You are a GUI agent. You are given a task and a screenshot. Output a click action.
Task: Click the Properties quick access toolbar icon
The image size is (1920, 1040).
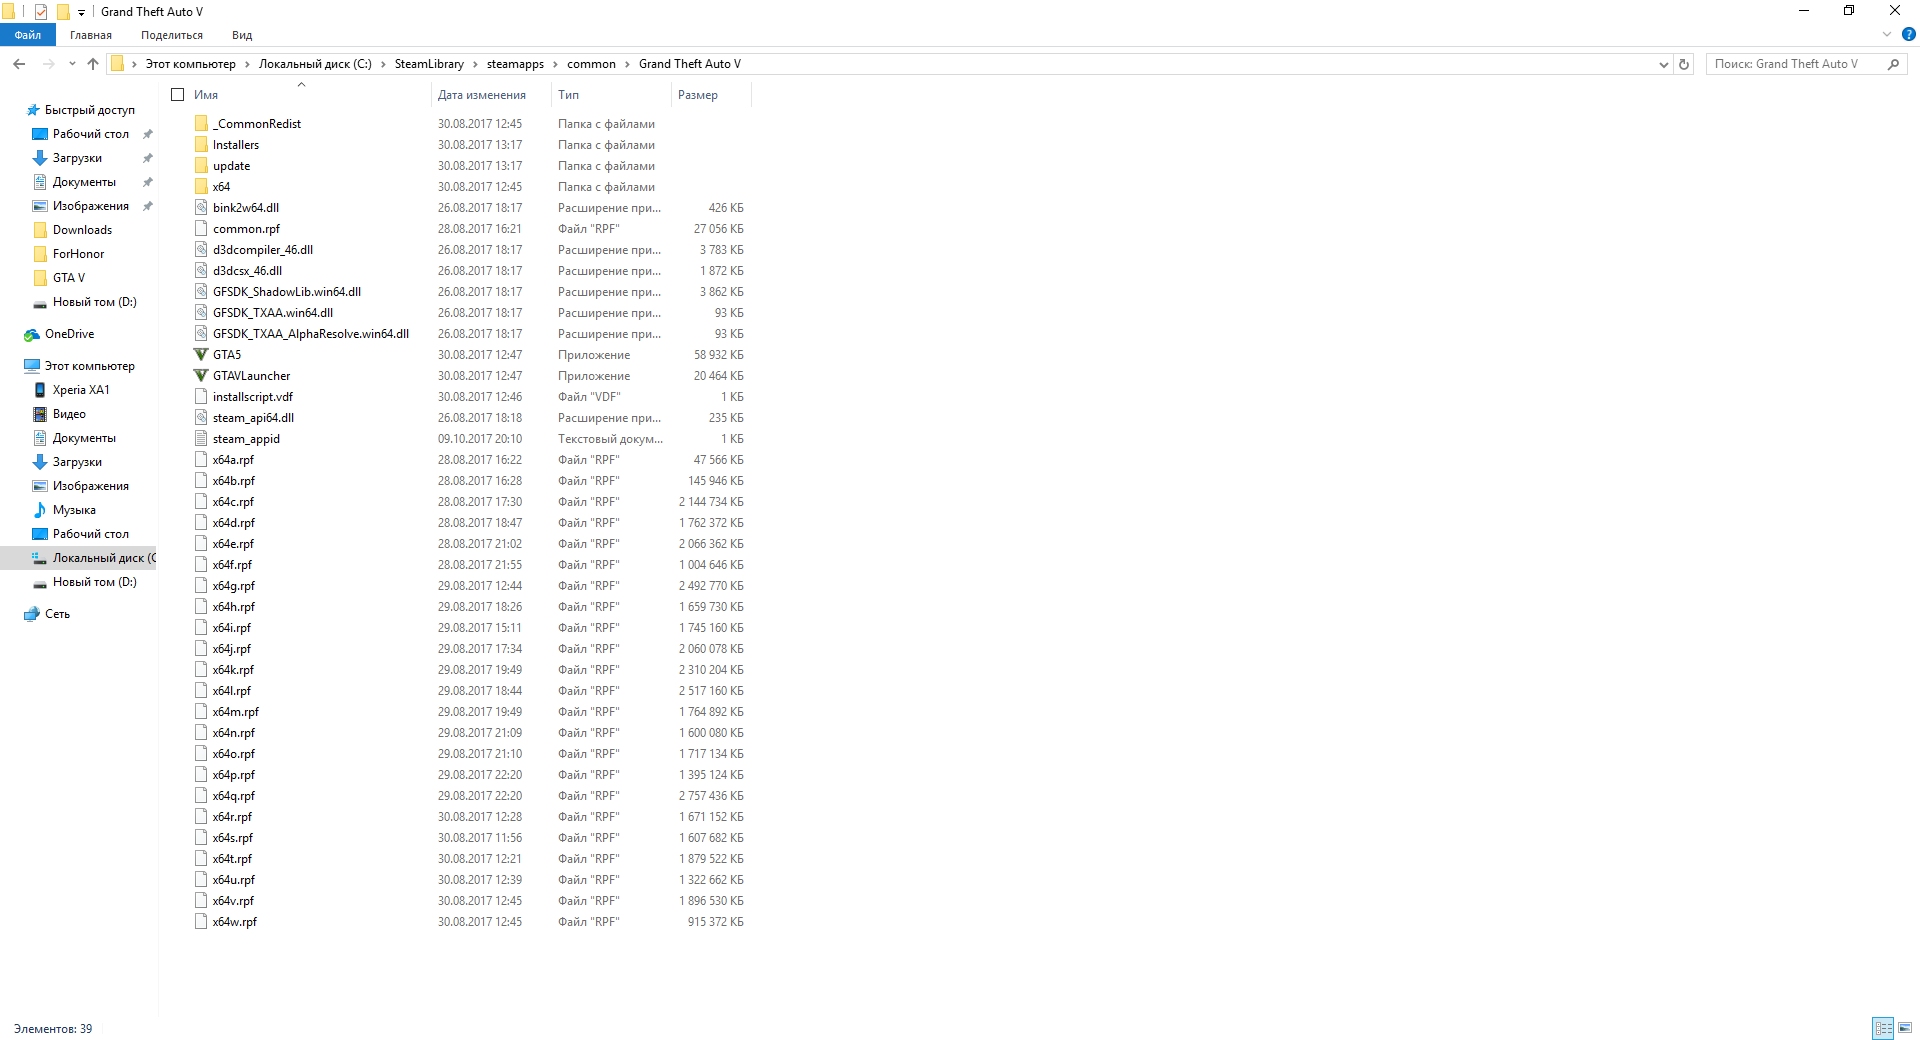(41, 12)
